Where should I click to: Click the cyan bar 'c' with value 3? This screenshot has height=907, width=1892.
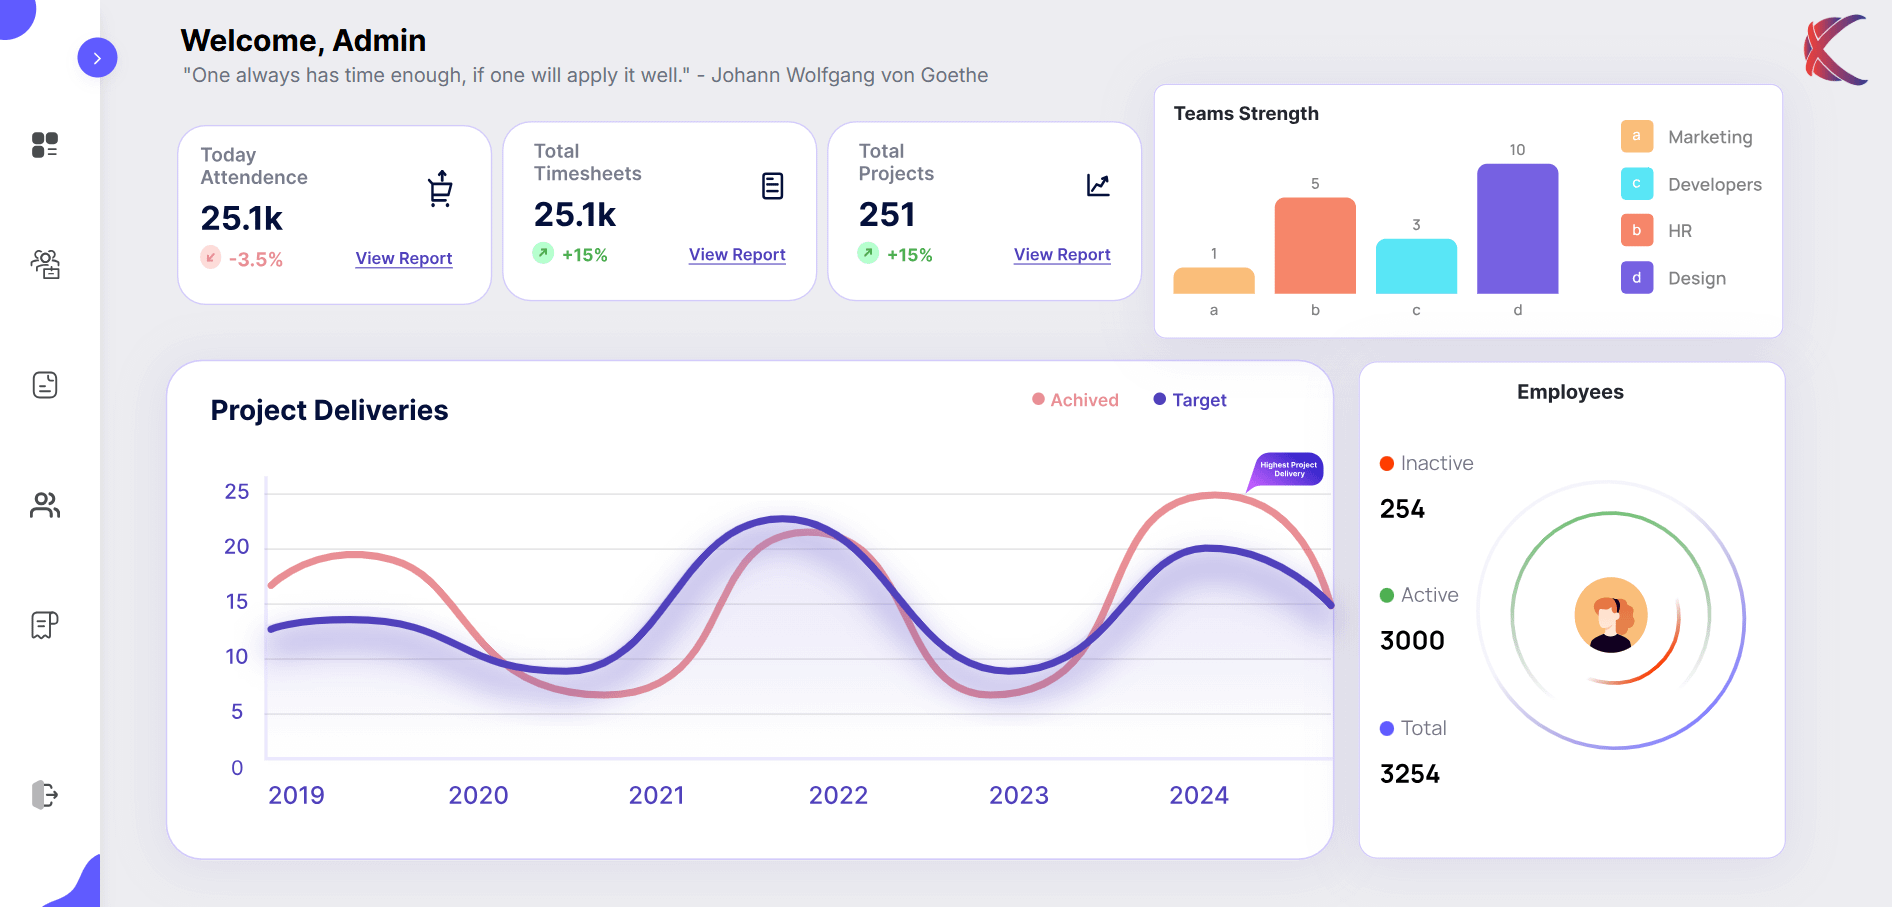click(x=1416, y=266)
